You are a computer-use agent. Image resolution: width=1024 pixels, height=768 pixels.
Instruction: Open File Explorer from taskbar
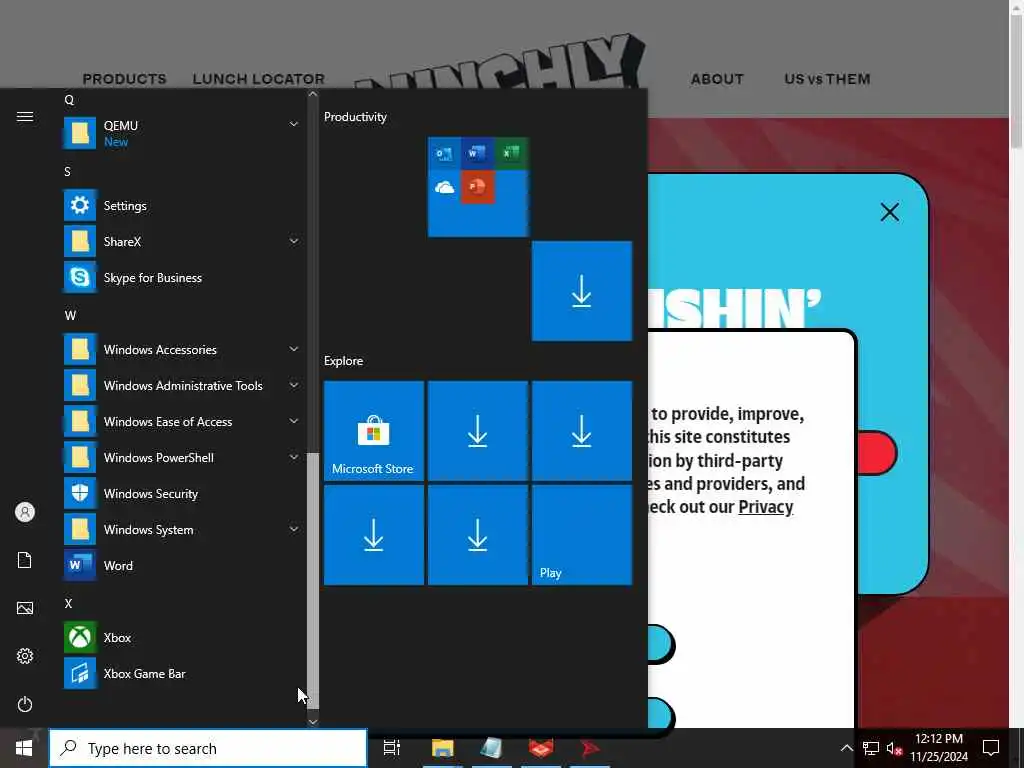[x=442, y=748]
